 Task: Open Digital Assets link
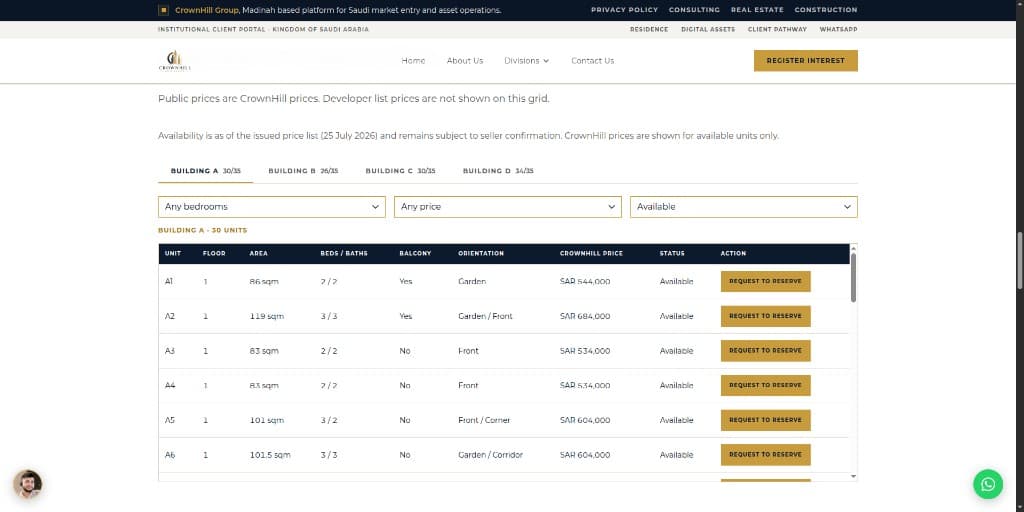(708, 29)
